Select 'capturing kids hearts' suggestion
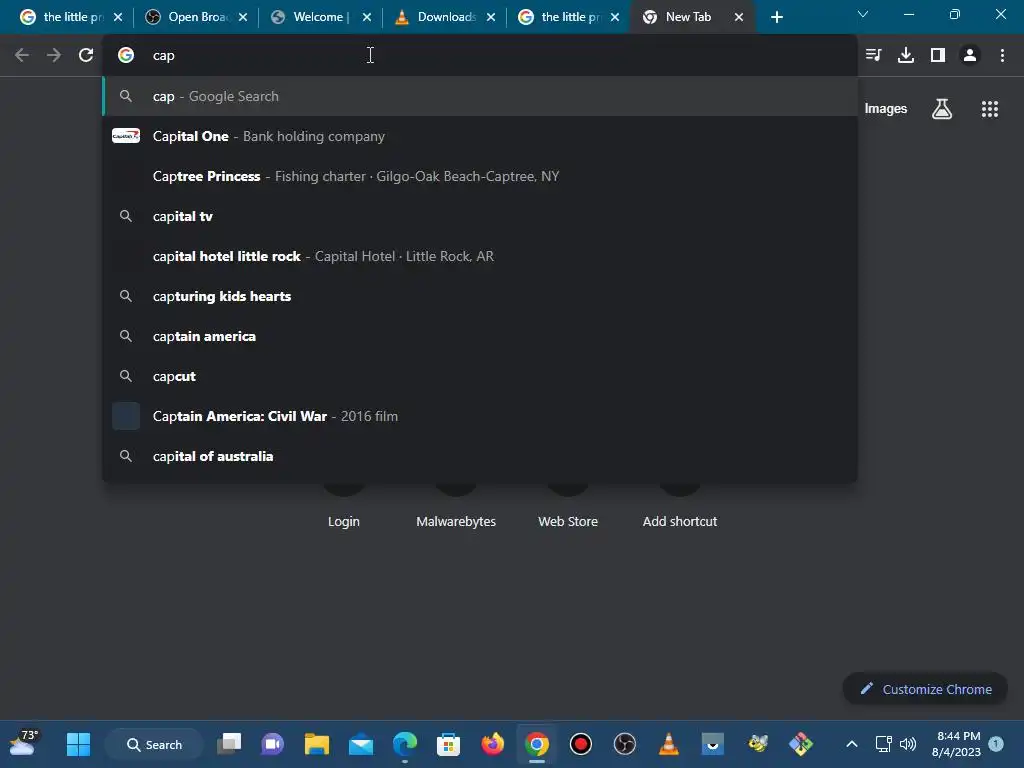This screenshot has height=768, width=1024. pos(480,296)
